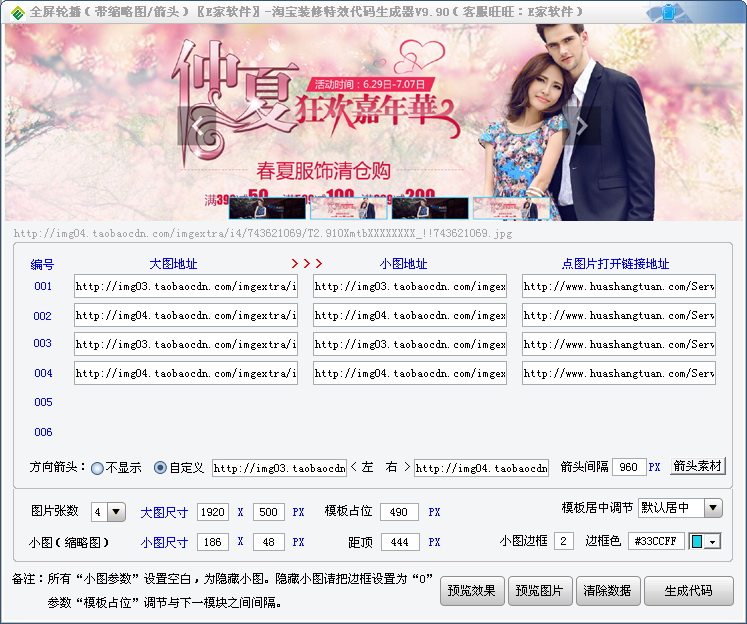
Task: Open the border color picker dropdown arrow
Action: pos(713,542)
